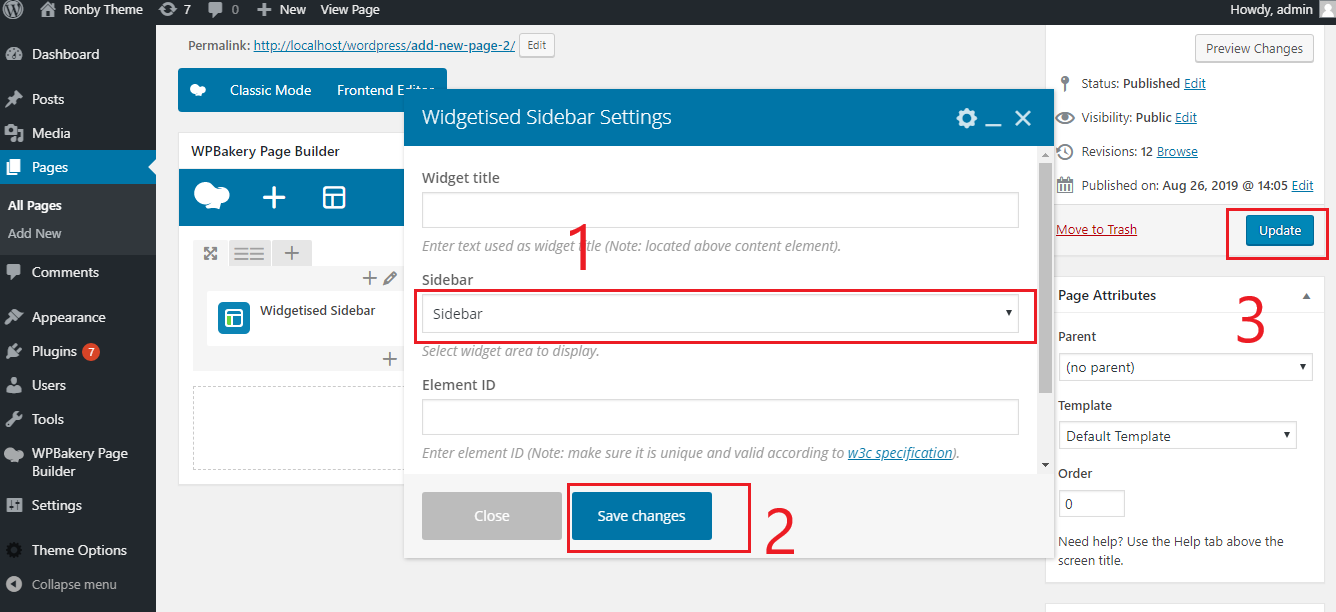Click the Move to Trash link
The image size is (1336, 612).
click(x=1096, y=230)
